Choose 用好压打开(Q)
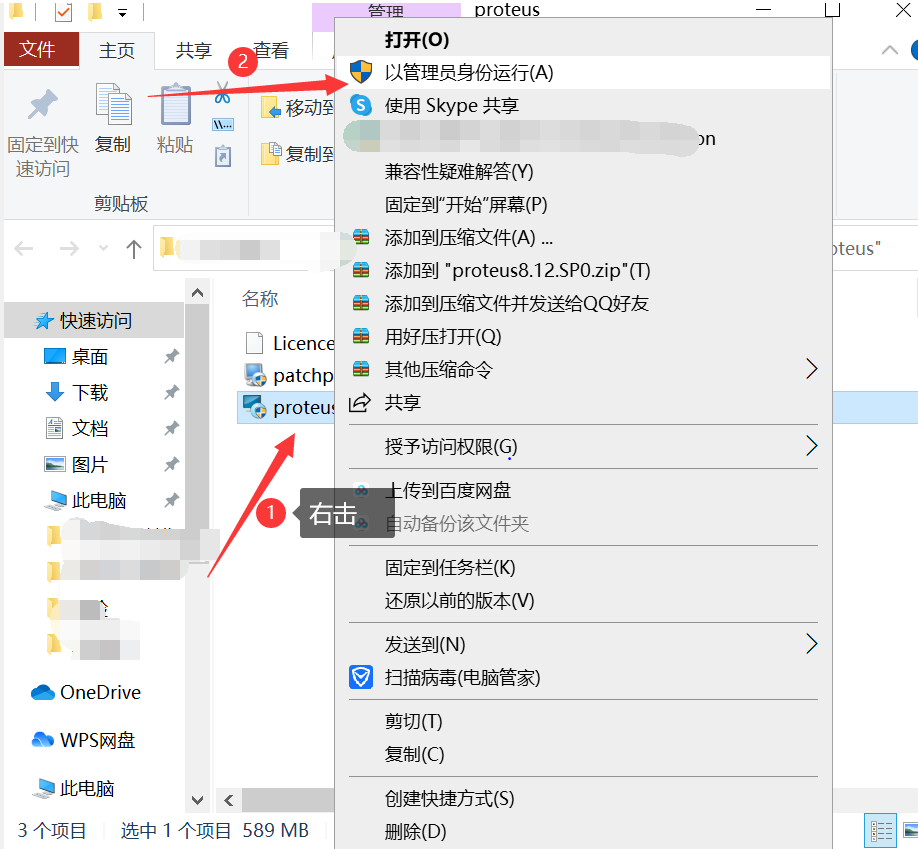 coord(584,336)
